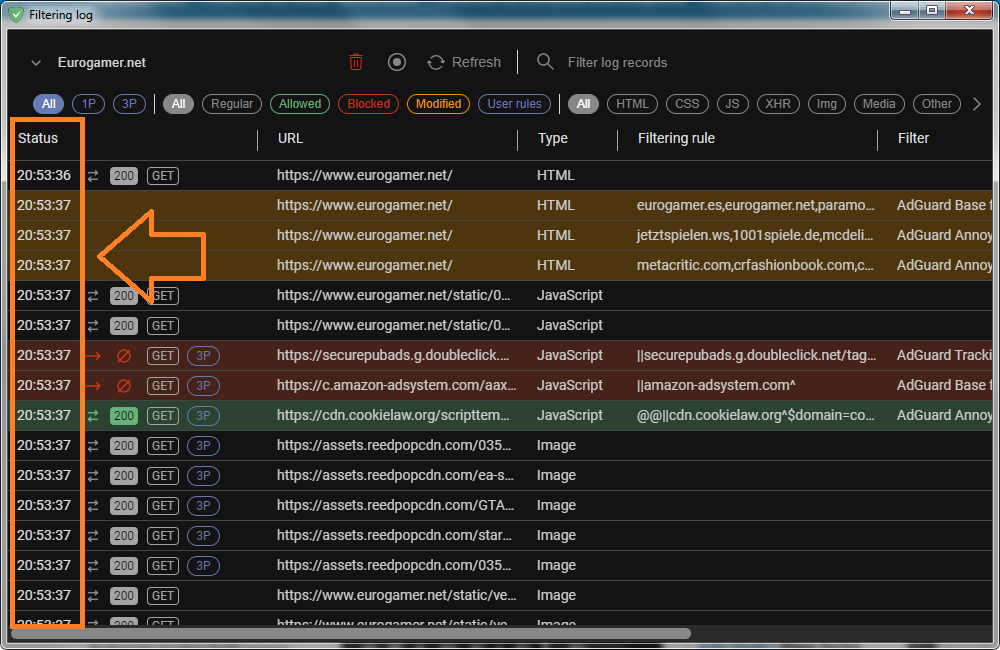Screen dimensions: 1000x650
Task: Select URL https://securepubads.g.doubleclick.…
Action: [393, 355]
